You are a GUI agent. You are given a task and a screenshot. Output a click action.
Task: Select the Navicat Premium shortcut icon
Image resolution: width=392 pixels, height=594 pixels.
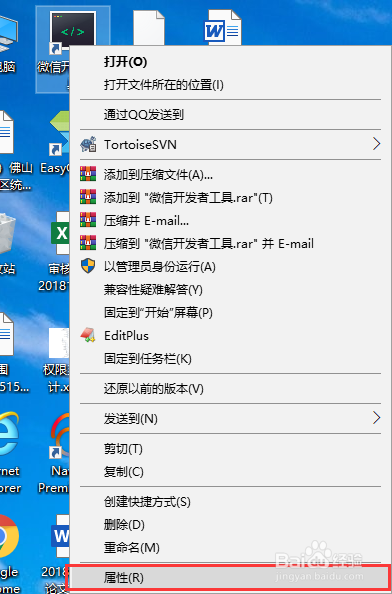point(60,435)
